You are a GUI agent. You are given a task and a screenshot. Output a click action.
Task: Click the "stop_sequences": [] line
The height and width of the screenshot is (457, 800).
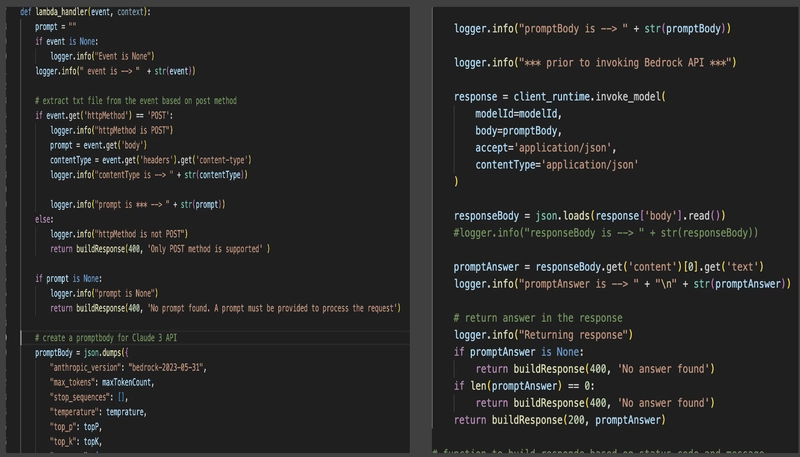tap(89, 397)
